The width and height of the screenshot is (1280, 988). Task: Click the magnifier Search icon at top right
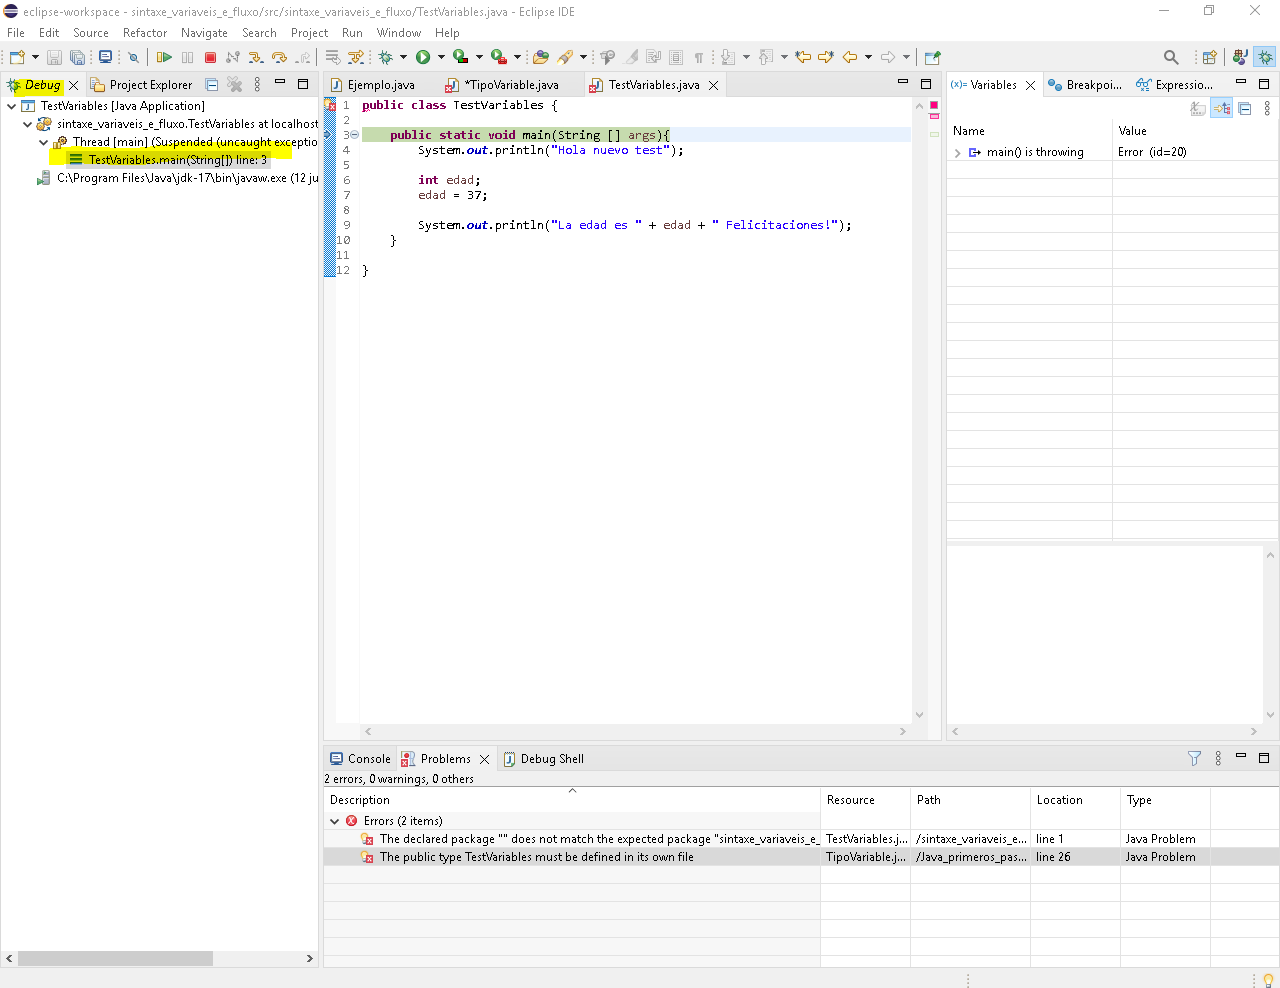click(1171, 57)
